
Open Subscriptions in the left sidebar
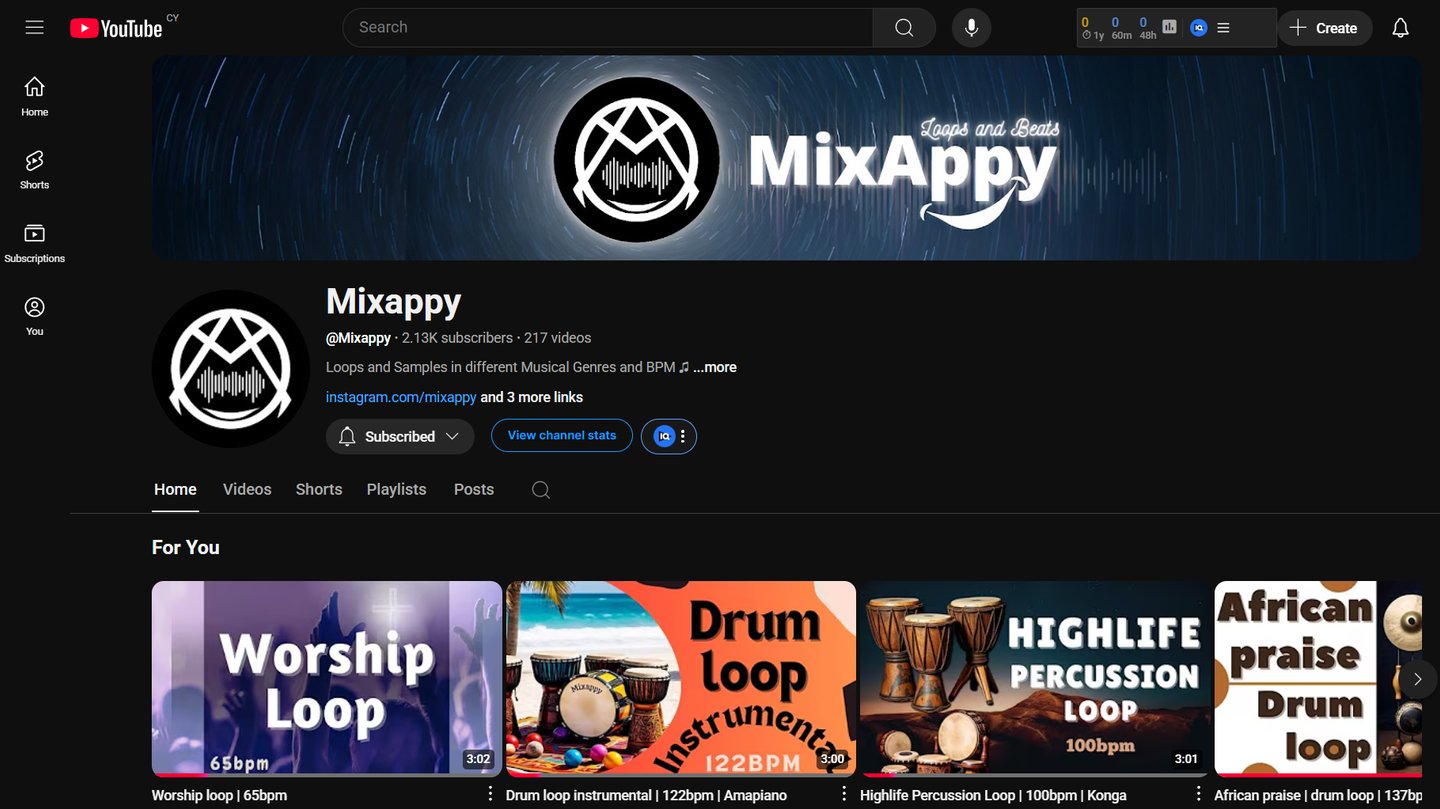pos(35,243)
